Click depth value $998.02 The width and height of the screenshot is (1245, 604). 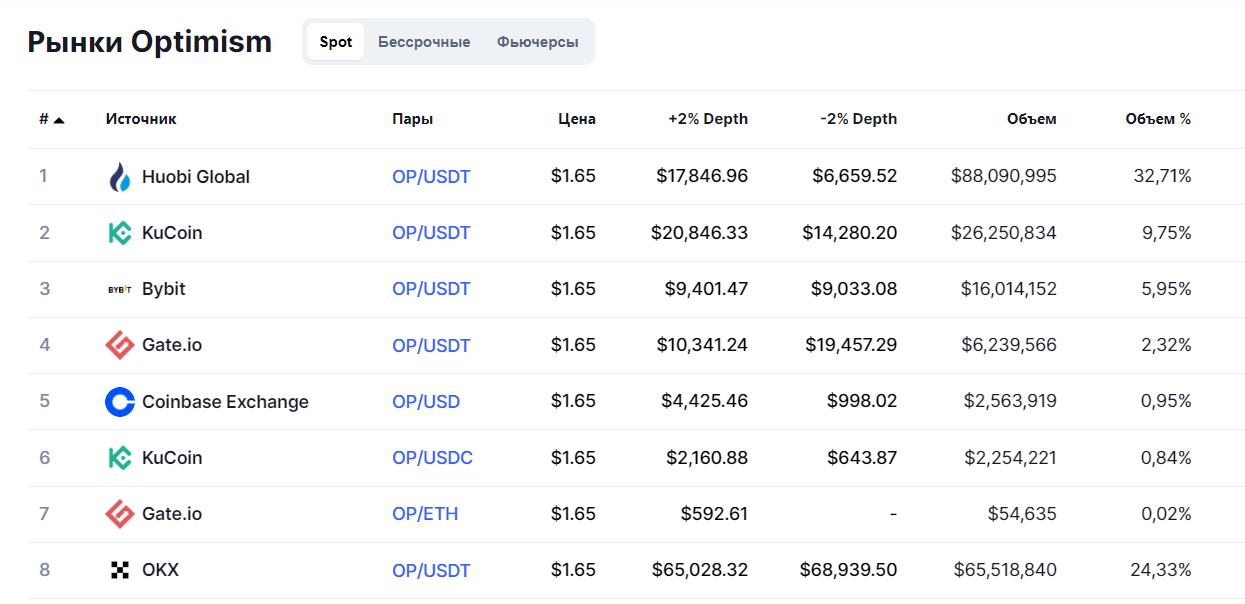click(x=862, y=401)
